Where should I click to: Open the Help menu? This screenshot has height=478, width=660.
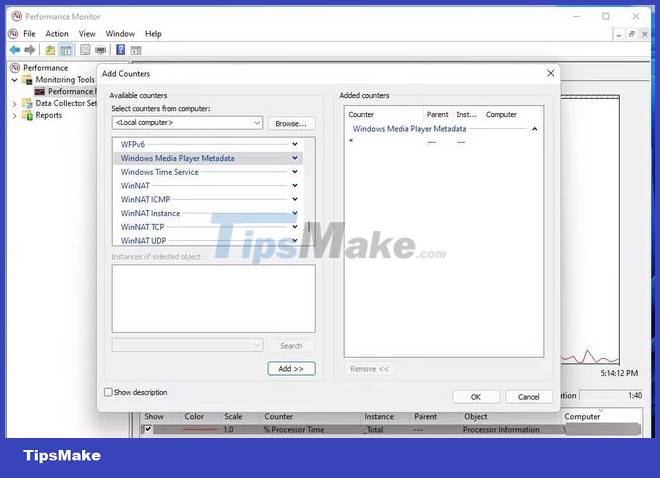(x=153, y=34)
